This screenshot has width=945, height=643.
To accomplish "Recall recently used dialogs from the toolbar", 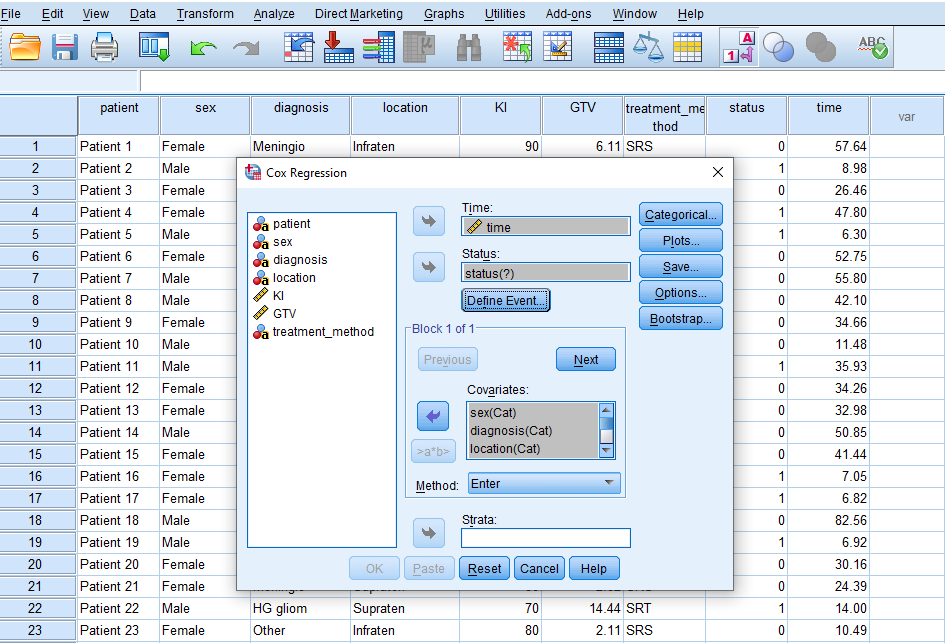I will pos(154,47).
